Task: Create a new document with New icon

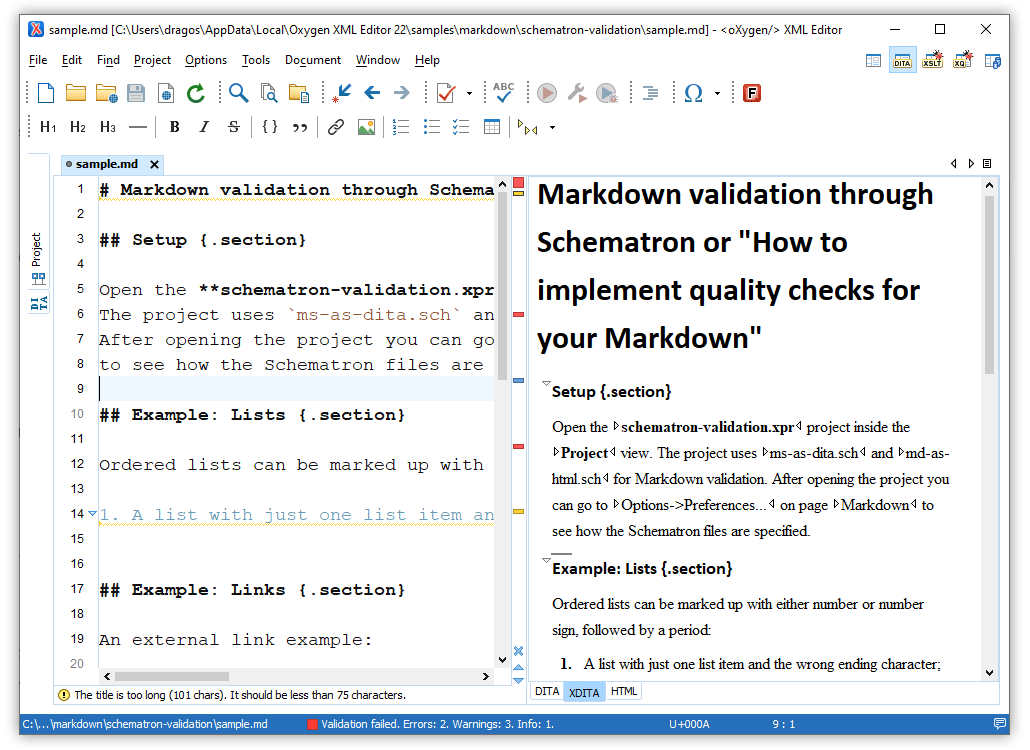Action: (x=45, y=93)
